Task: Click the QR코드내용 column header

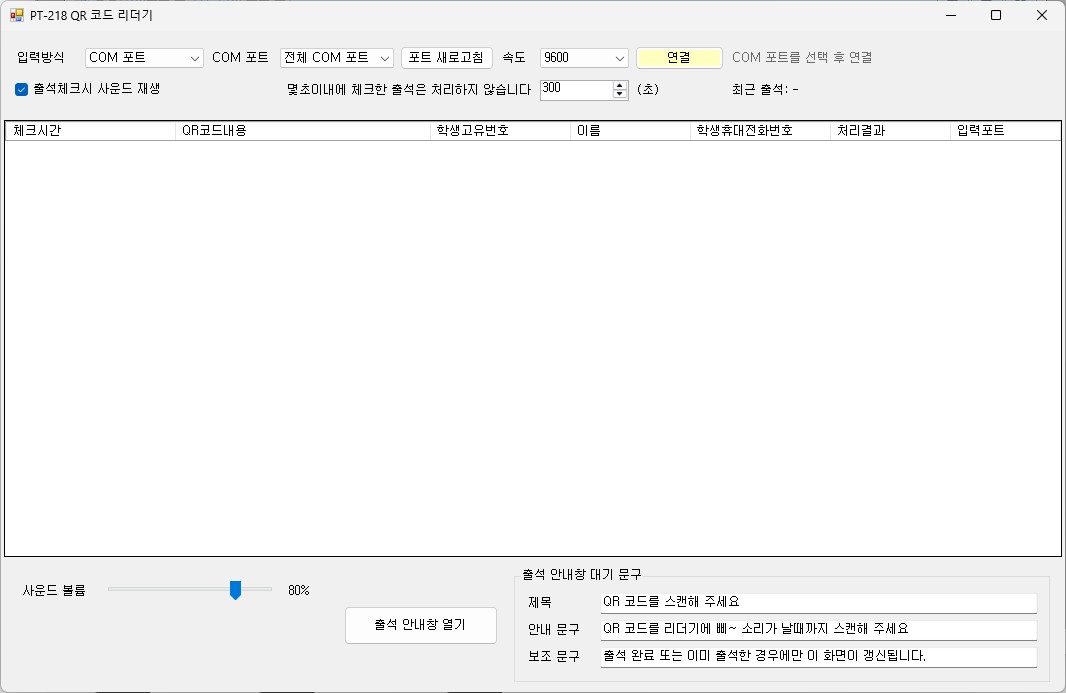Action: pyautogui.click(x=303, y=131)
